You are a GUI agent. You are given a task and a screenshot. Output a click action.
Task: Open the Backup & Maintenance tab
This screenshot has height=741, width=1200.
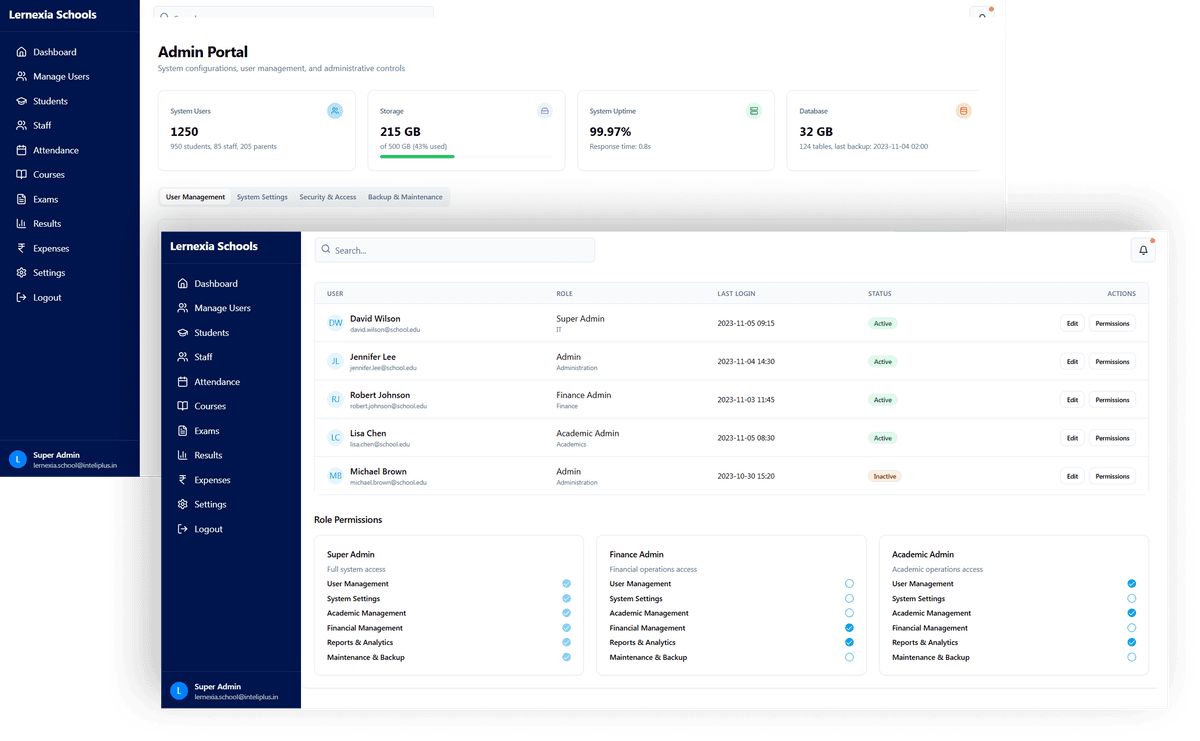406,197
